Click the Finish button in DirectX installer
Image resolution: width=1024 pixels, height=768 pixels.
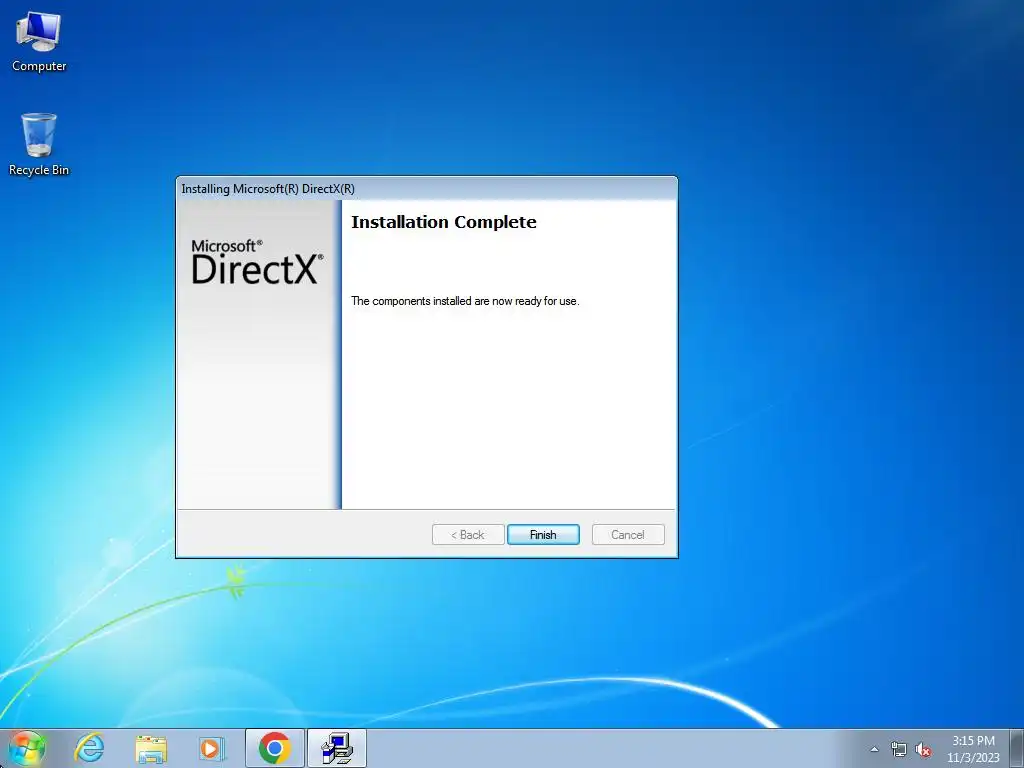[x=543, y=534]
